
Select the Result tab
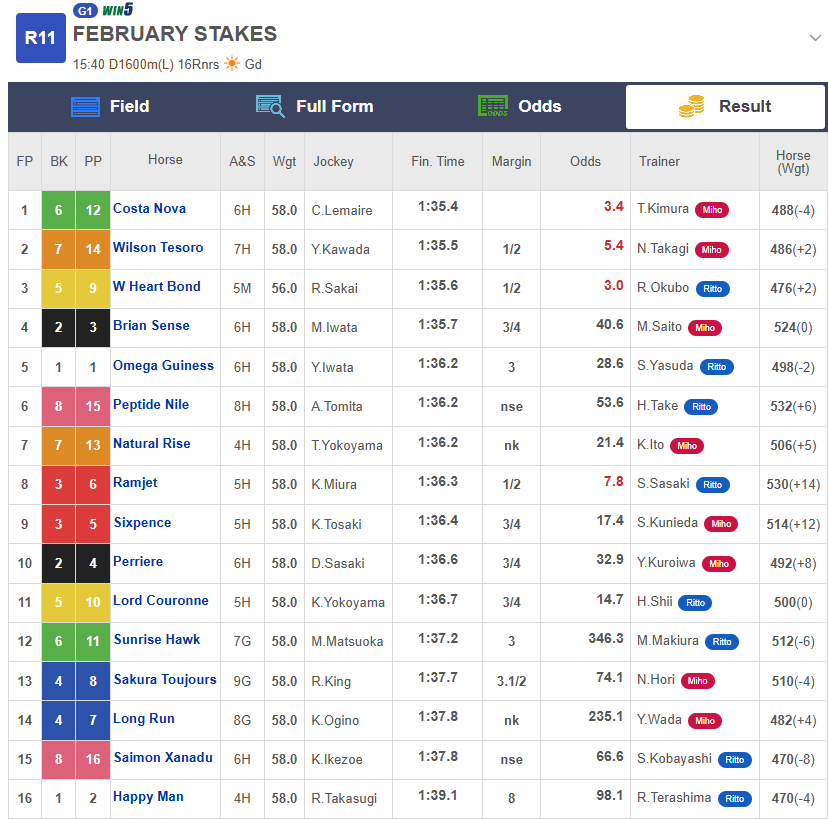pyautogui.click(x=725, y=107)
